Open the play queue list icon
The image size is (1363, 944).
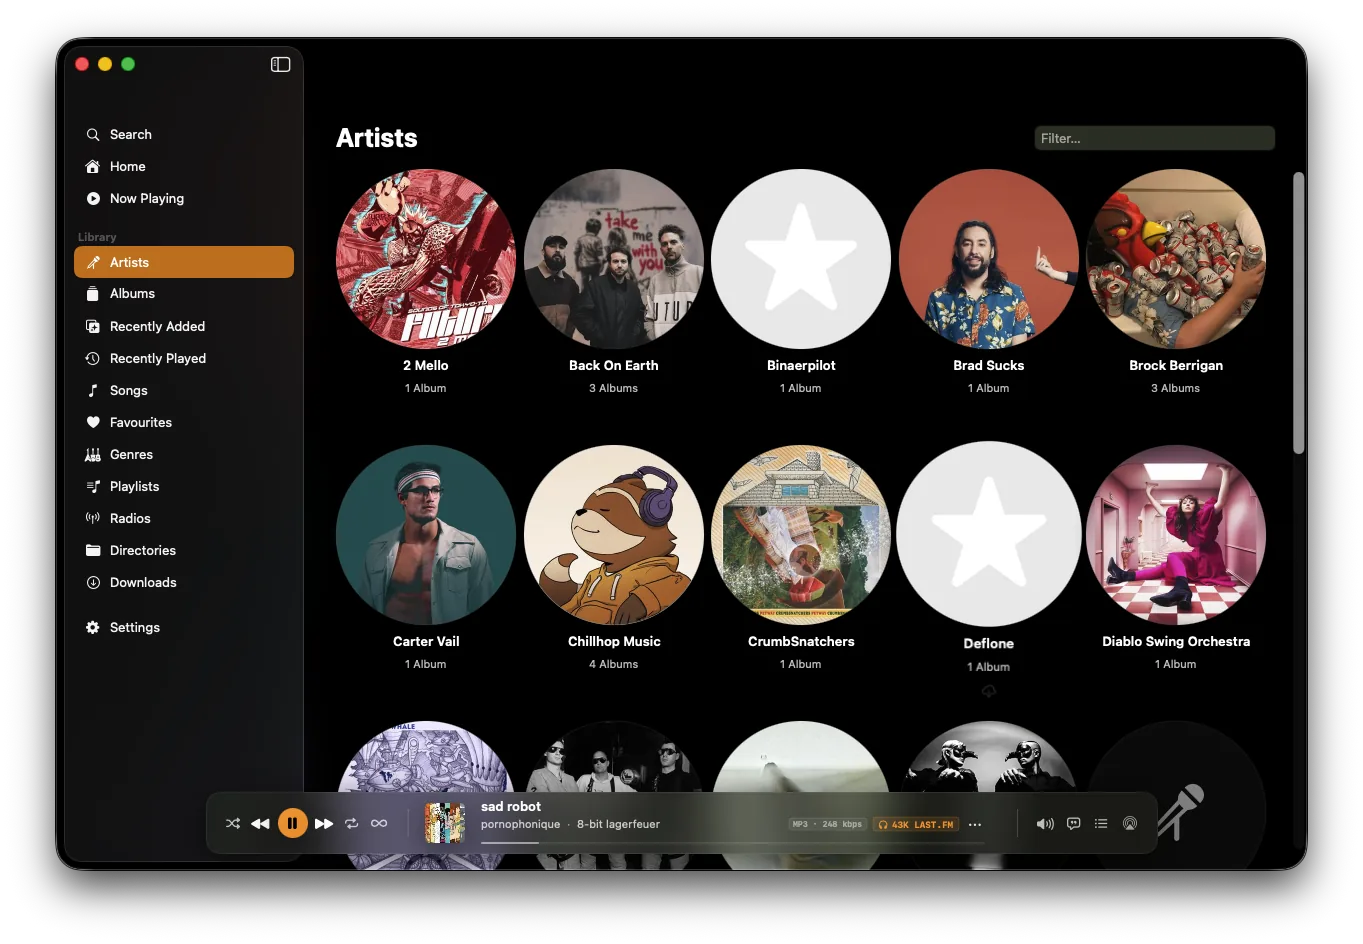(1101, 824)
